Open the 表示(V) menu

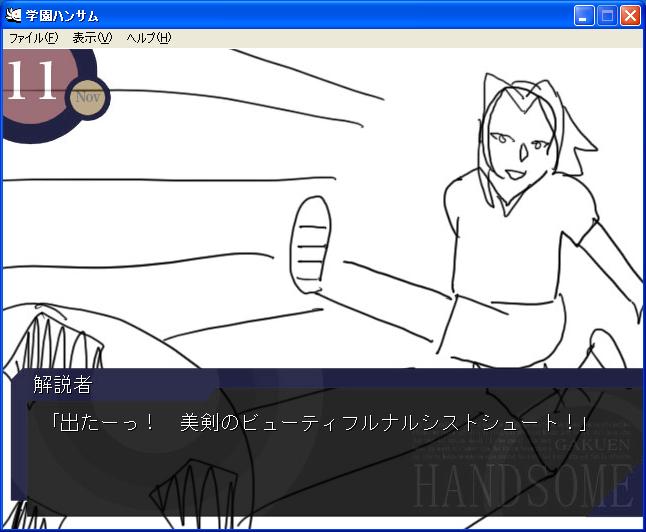[x=92, y=38]
